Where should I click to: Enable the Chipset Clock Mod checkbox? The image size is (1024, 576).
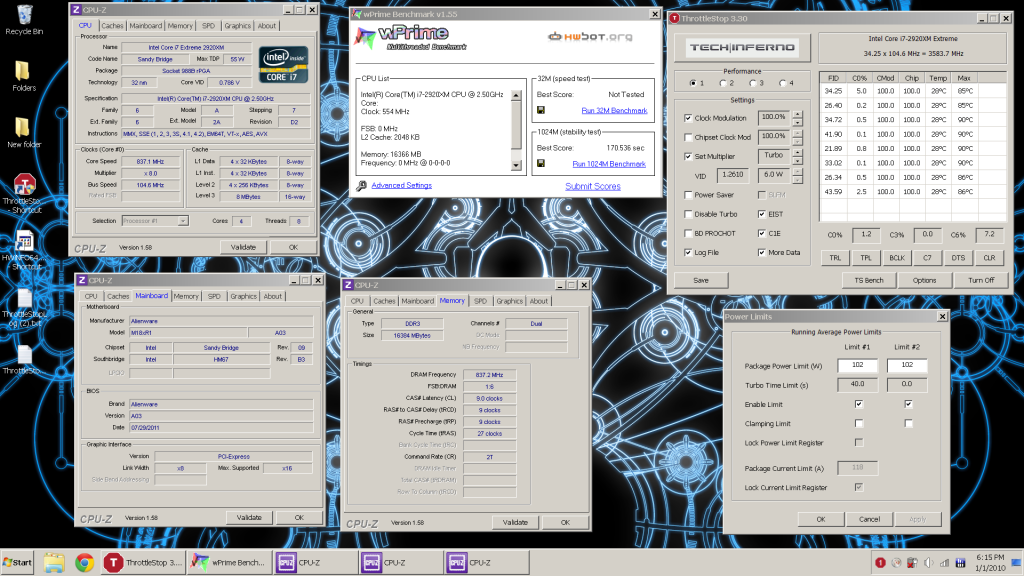[x=688, y=137]
